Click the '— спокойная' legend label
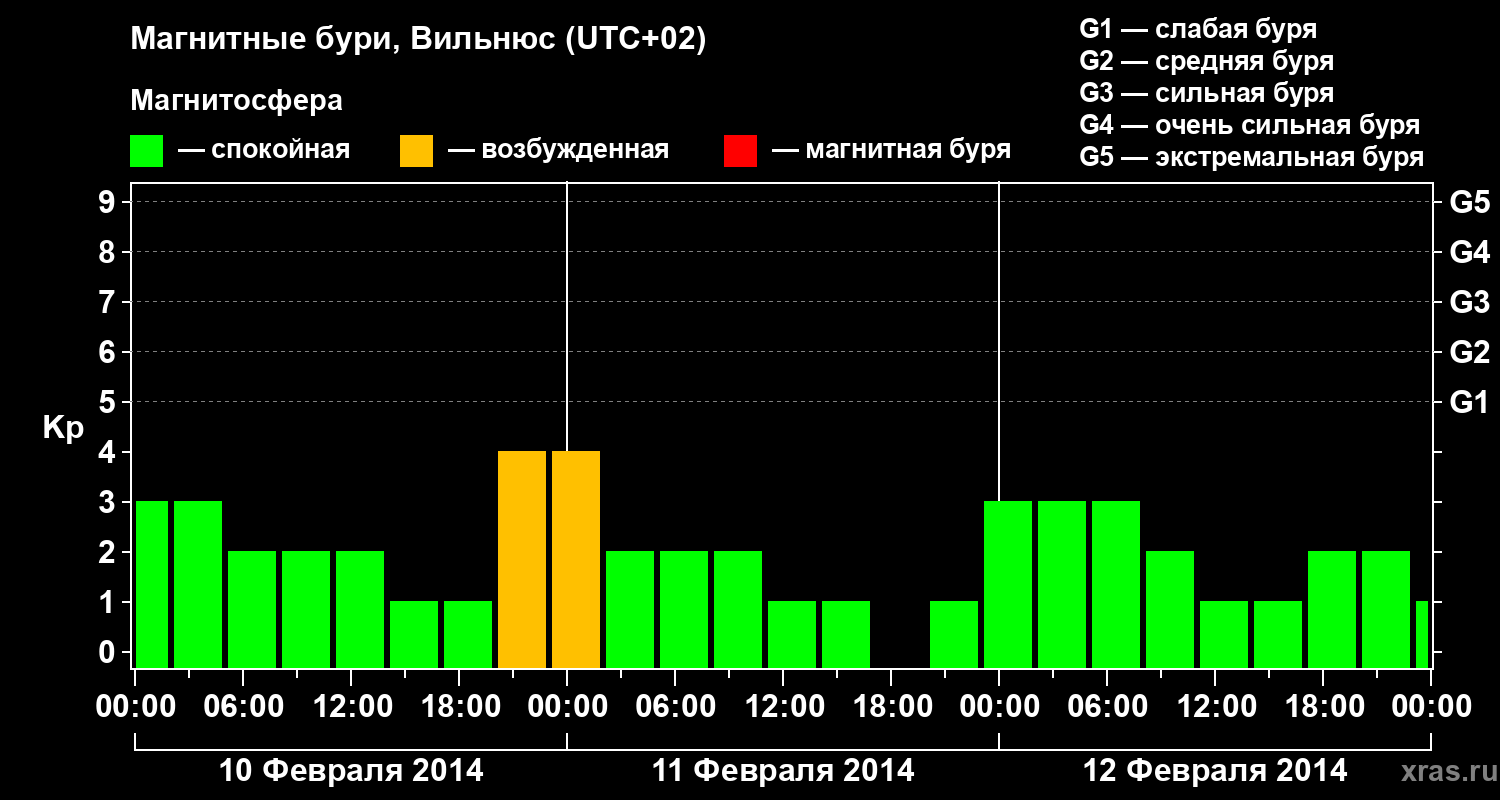The width and height of the screenshot is (1500, 800). tap(264, 150)
